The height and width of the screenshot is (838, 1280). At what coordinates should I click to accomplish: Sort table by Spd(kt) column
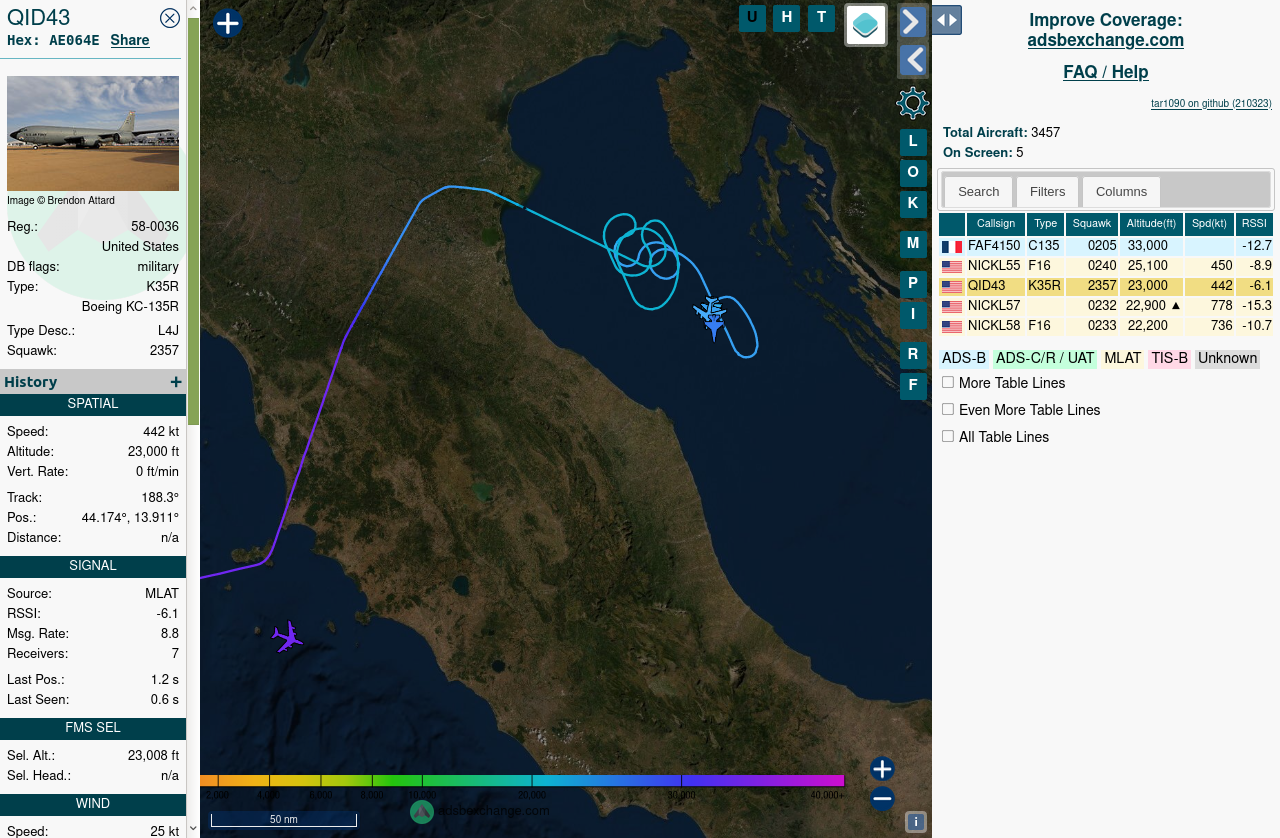[x=1209, y=224]
